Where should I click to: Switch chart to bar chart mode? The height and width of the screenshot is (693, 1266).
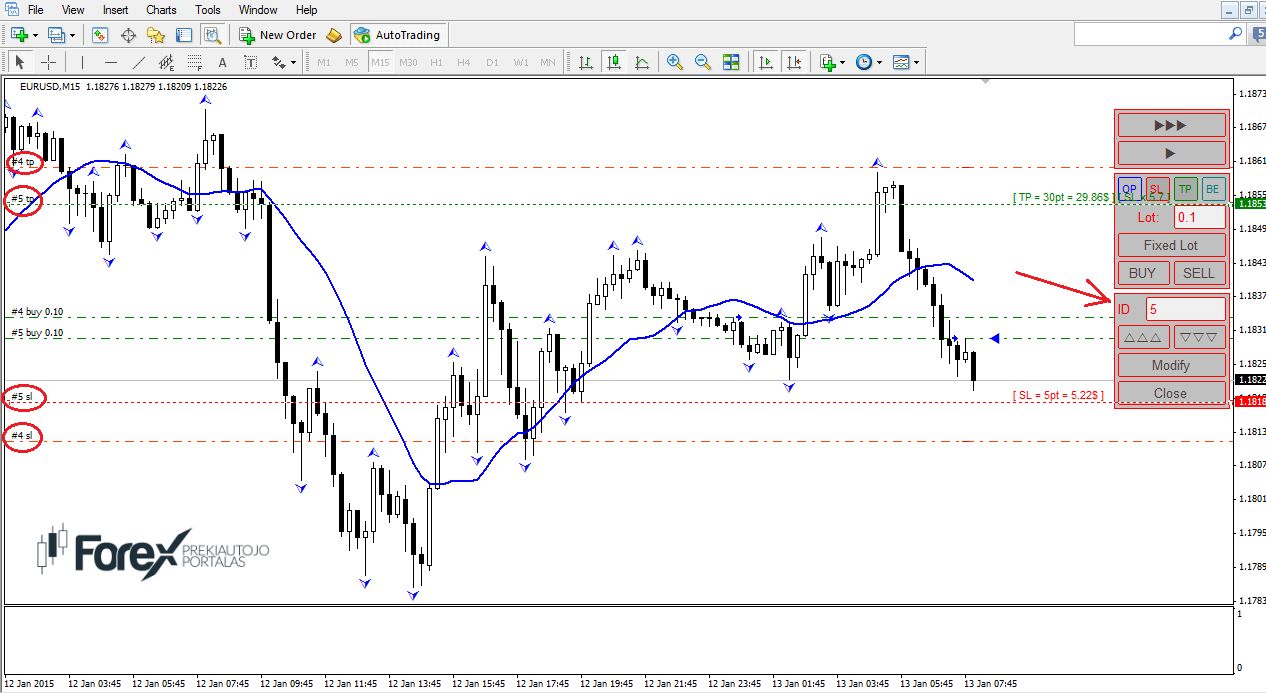tap(586, 62)
